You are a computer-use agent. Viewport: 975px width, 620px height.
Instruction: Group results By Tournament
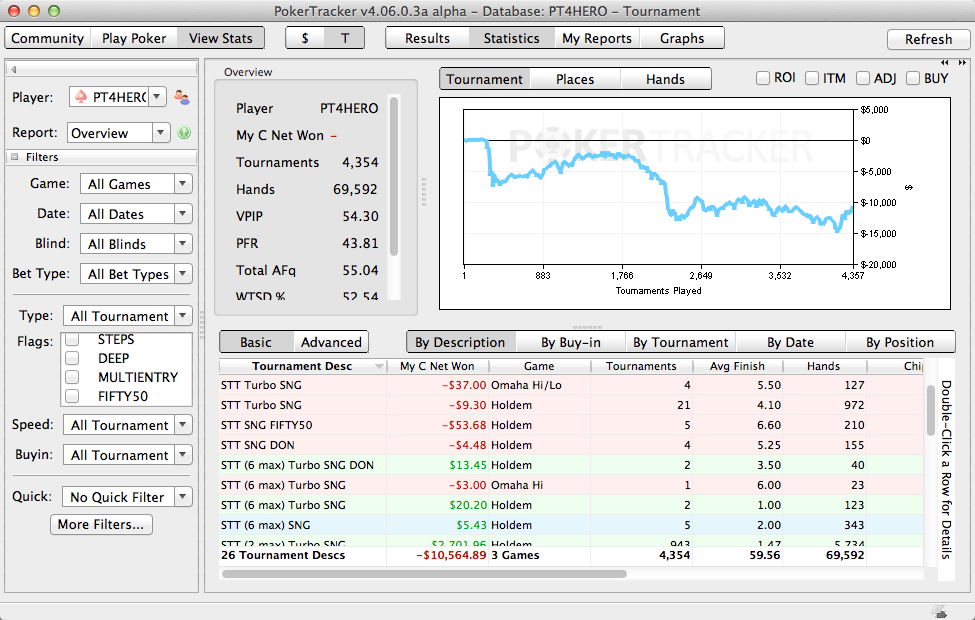click(x=681, y=342)
